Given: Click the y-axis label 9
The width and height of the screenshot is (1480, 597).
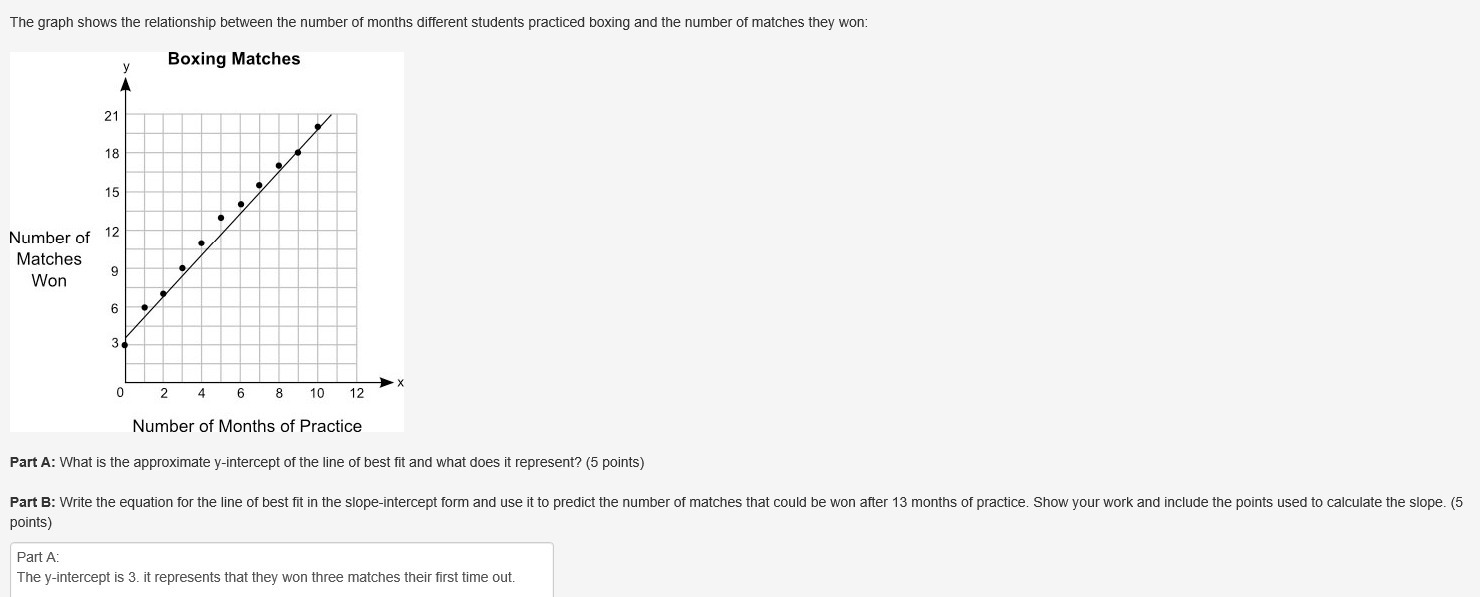Looking at the screenshot, I should pos(115,270).
